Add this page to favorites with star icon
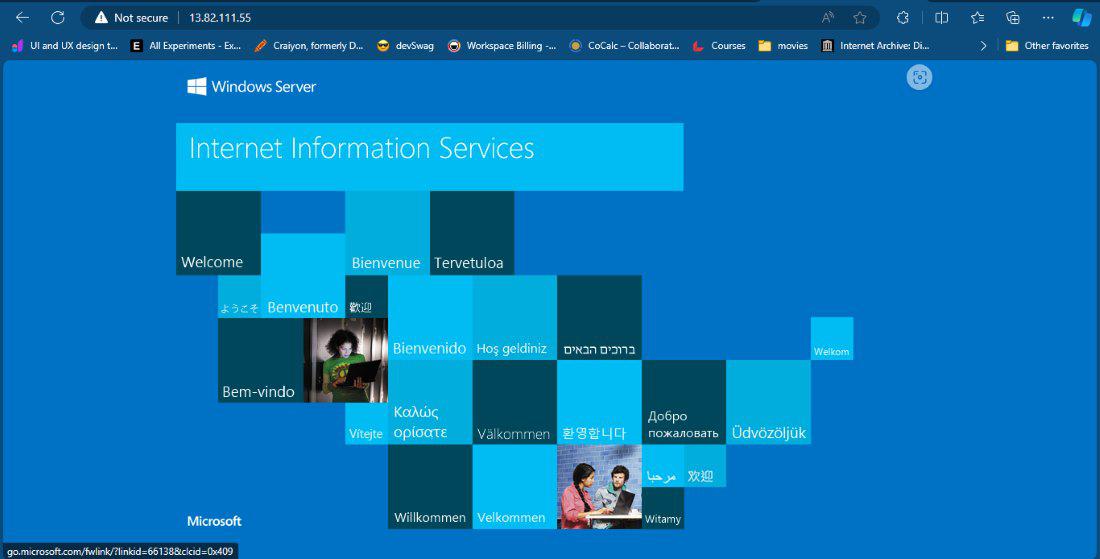The width and height of the screenshot is (1100, 559). click(x=860, y=18)
